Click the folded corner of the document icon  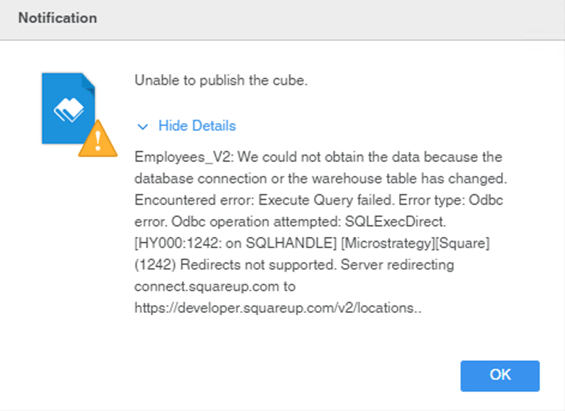(89, 82)
